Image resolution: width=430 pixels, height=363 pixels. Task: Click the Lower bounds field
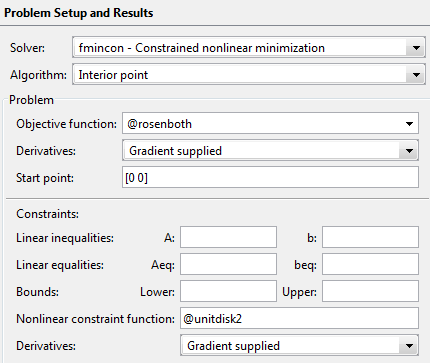pos(228,291)
